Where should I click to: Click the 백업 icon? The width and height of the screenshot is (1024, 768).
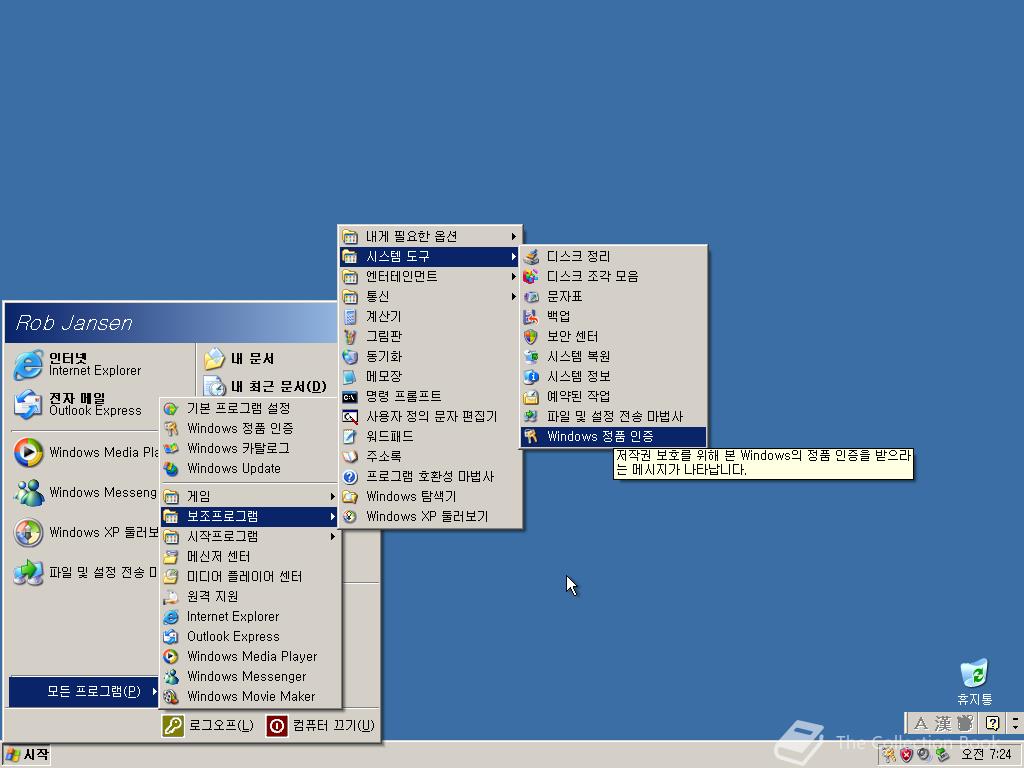click(530, 317)
